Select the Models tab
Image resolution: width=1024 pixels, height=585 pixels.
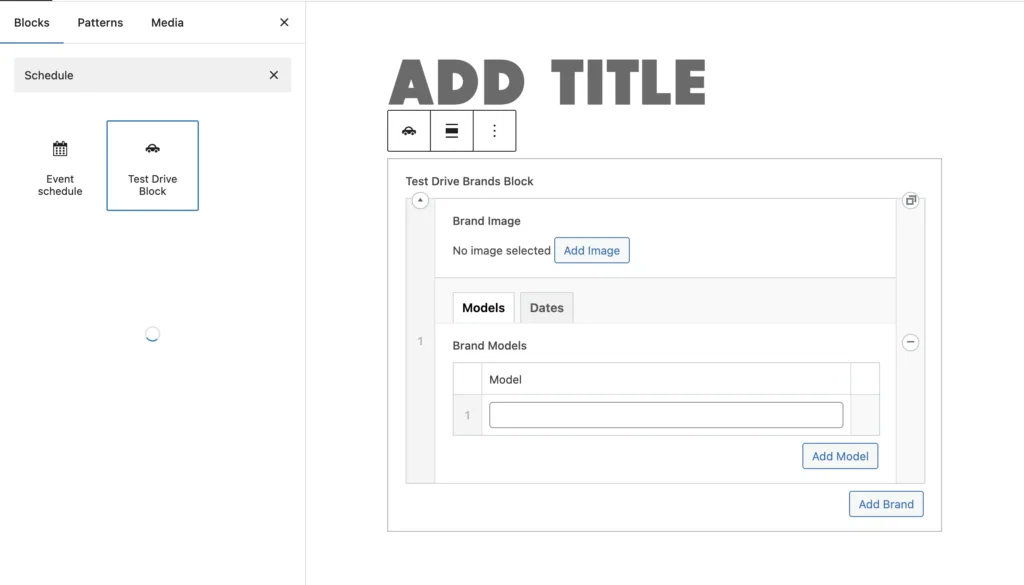point(483,308)
